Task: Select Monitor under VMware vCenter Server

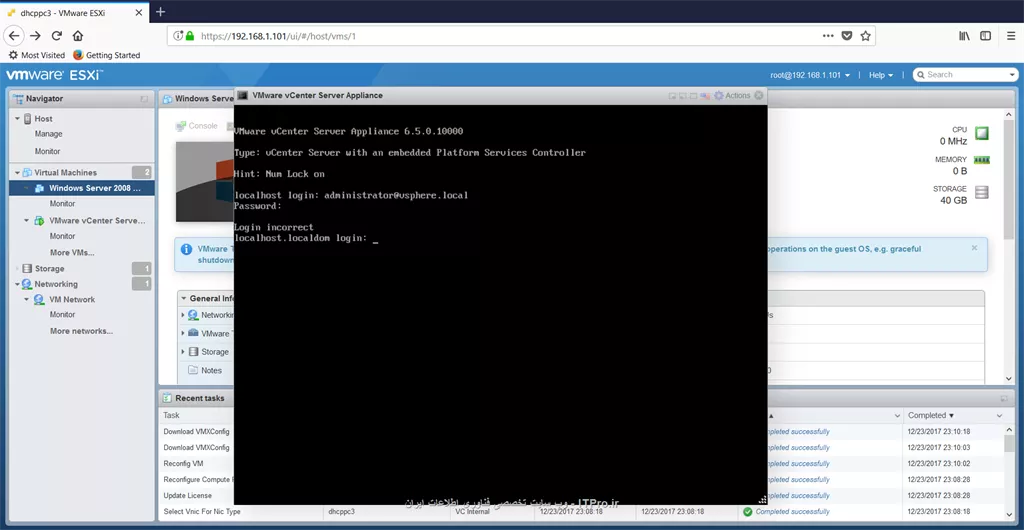Action: [63, 236]
